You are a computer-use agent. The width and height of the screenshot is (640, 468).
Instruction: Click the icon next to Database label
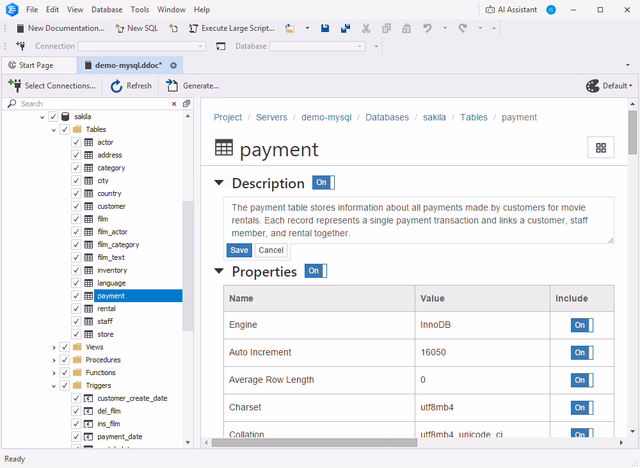click(220, 46)
